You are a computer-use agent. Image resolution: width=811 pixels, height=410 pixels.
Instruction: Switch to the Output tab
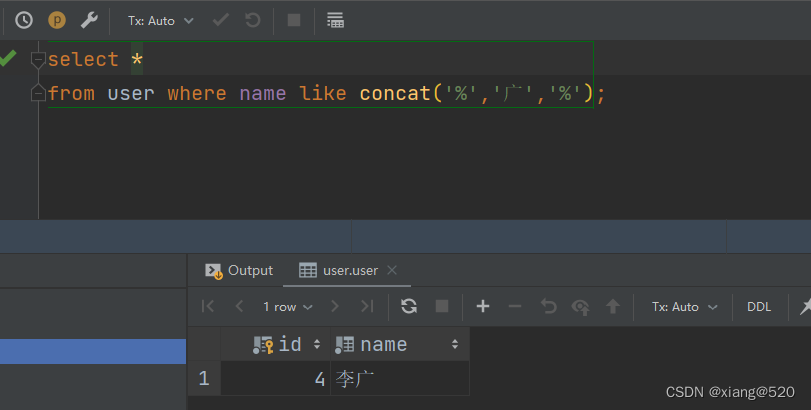239,270
